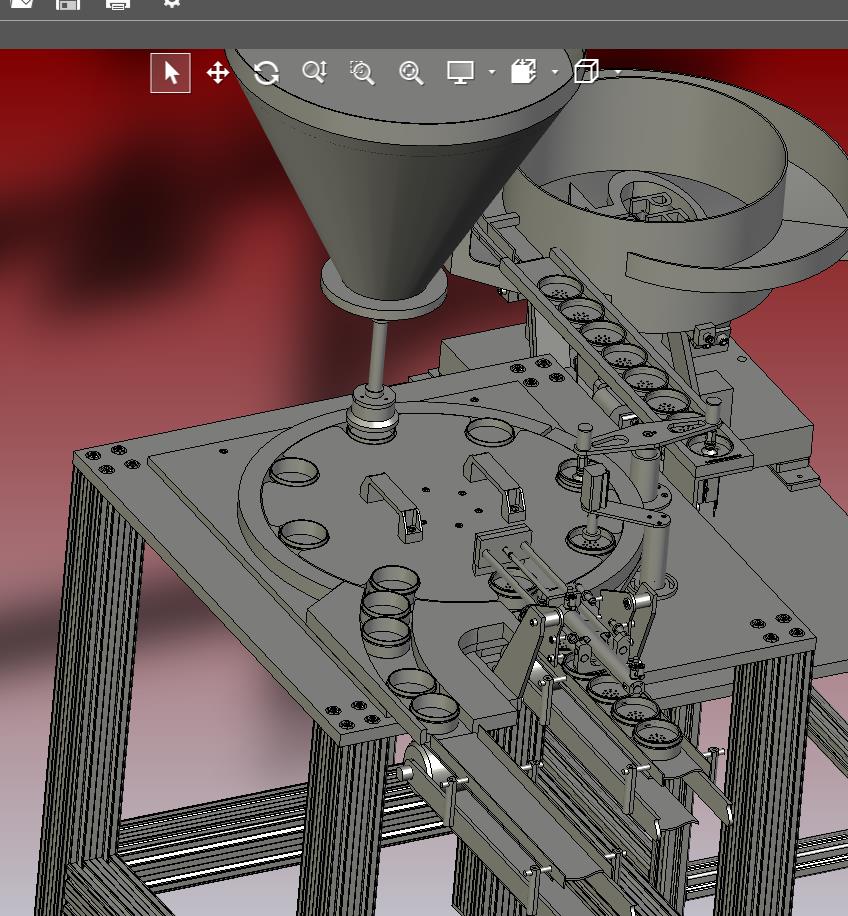Select the Zoom window area tool
The width and height of the screenshot is (848, 916).
click(x=362, y=72)
